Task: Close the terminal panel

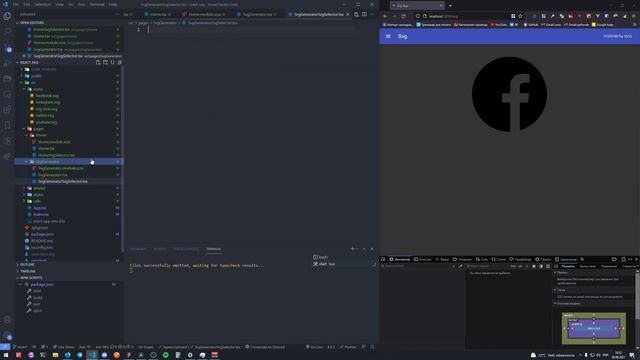Action: [372, 249]
